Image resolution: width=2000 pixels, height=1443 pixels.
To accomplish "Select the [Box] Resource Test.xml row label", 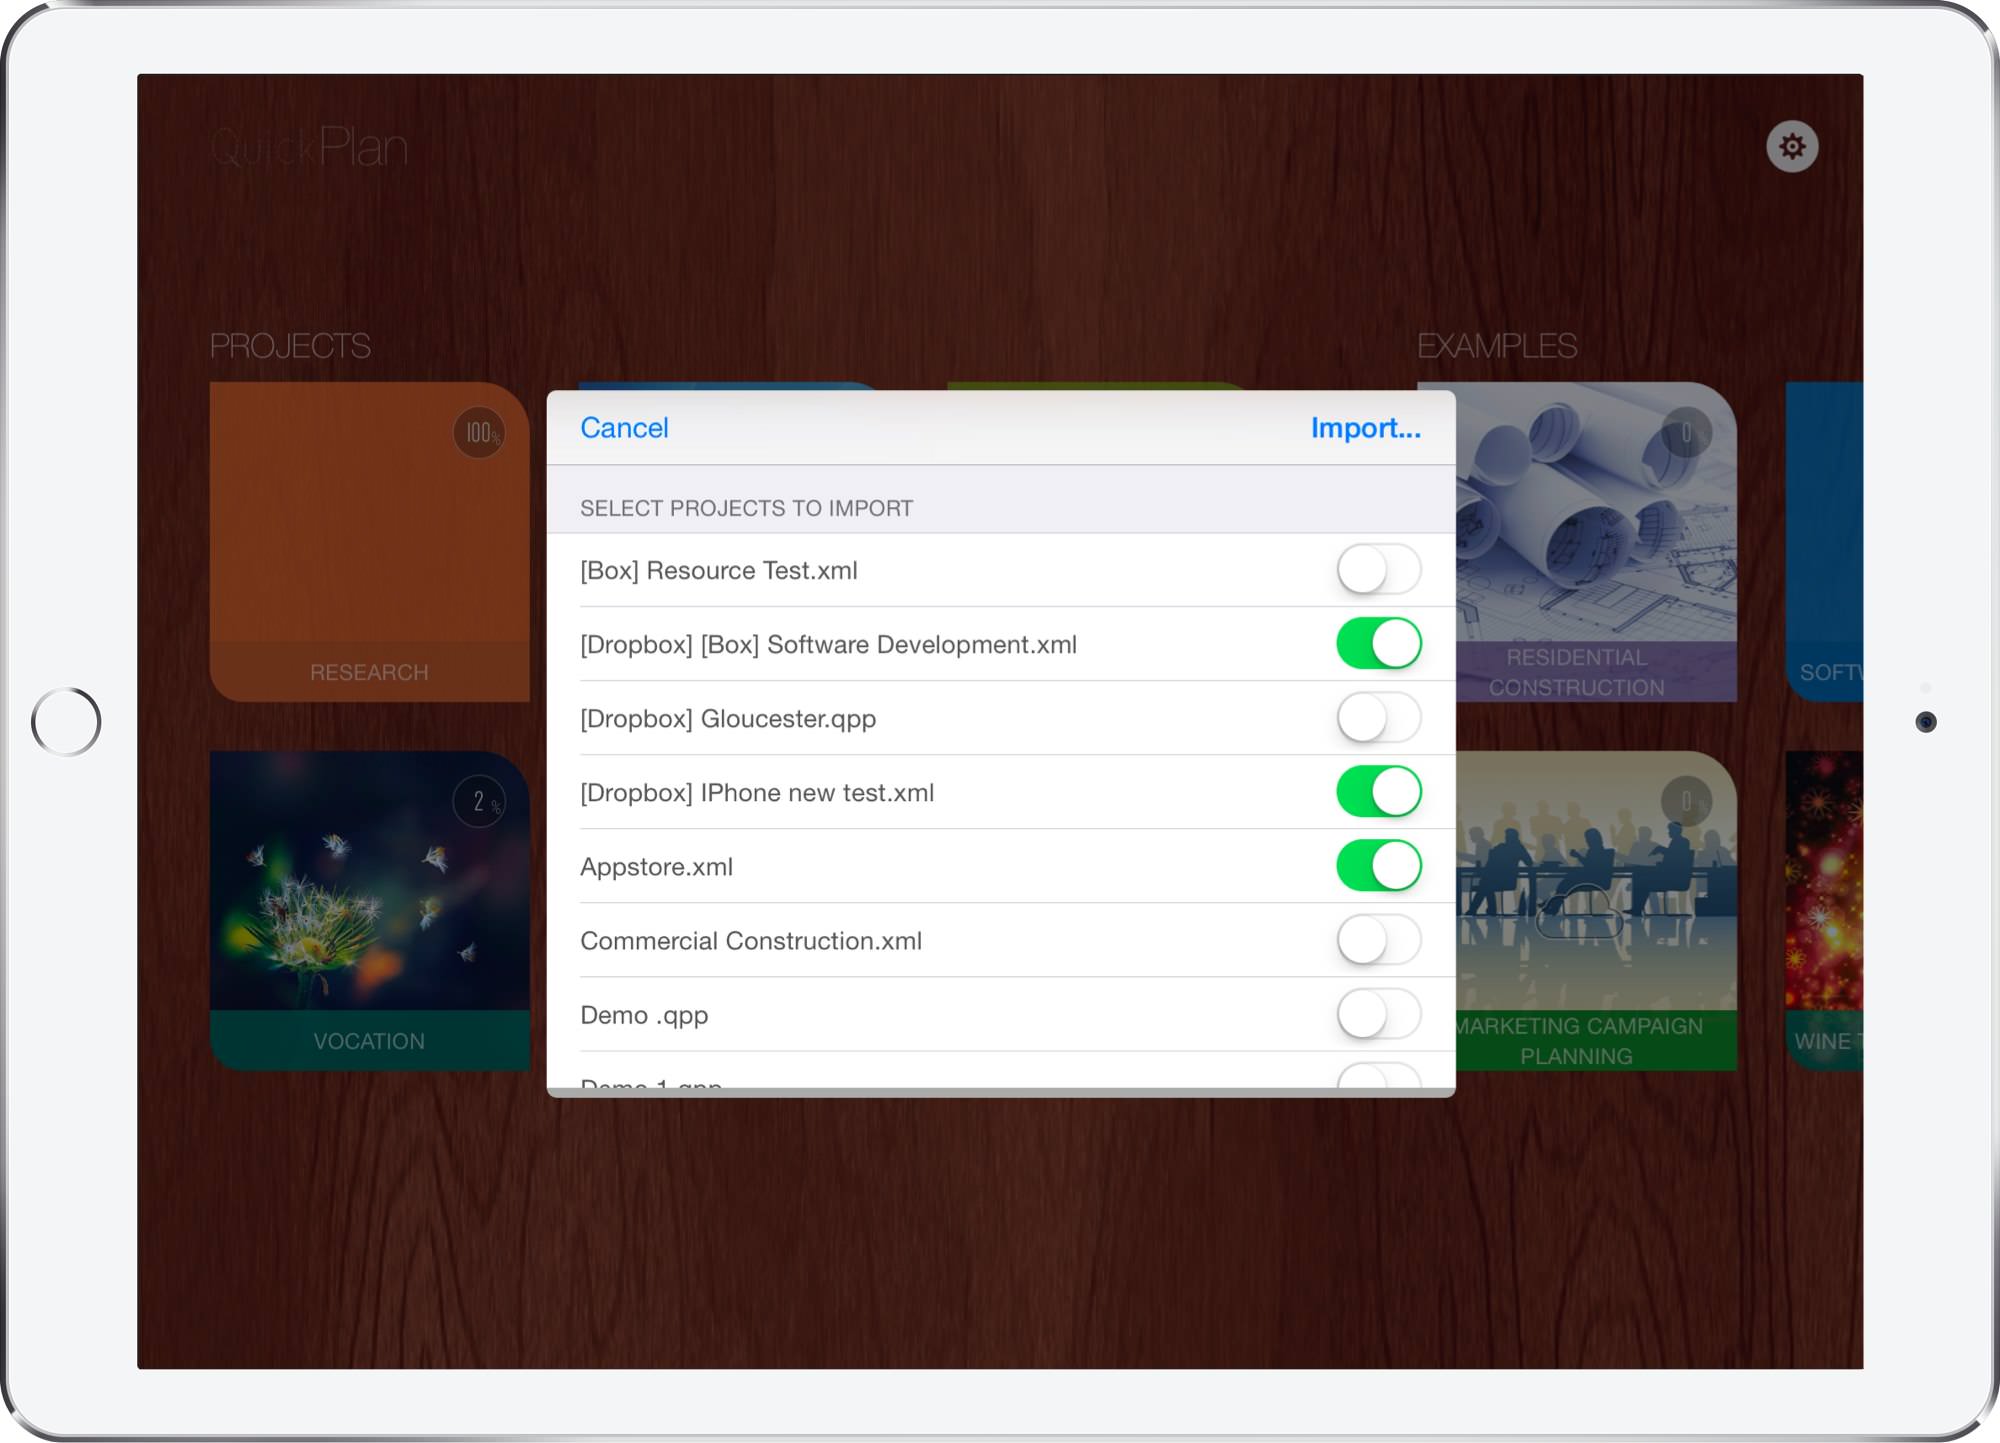I will [x=718, y=569].
